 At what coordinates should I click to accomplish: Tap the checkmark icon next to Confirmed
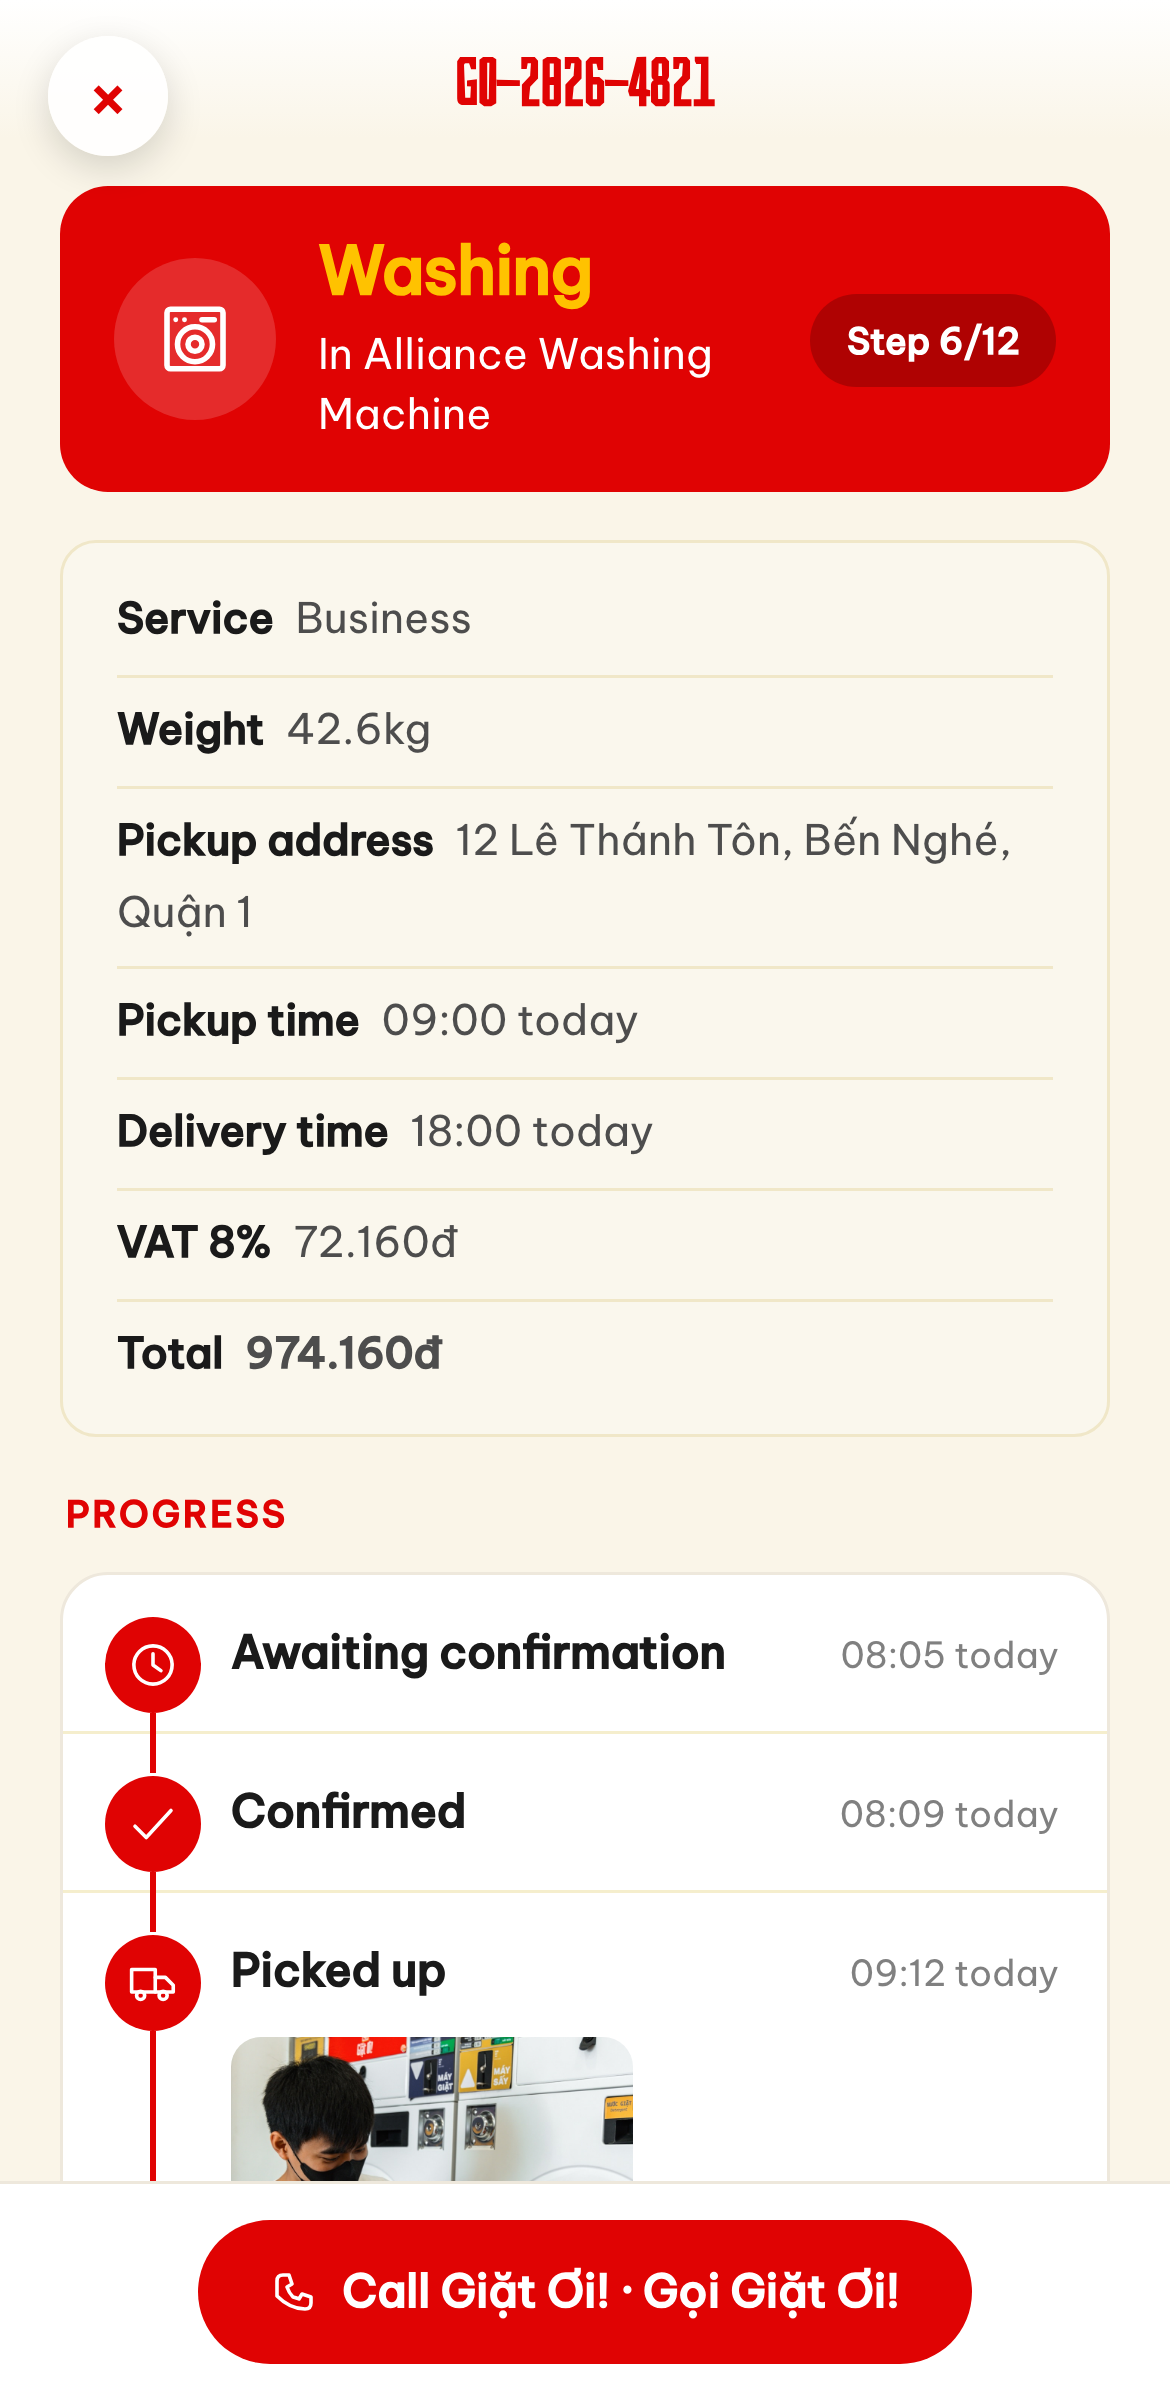153,1824
